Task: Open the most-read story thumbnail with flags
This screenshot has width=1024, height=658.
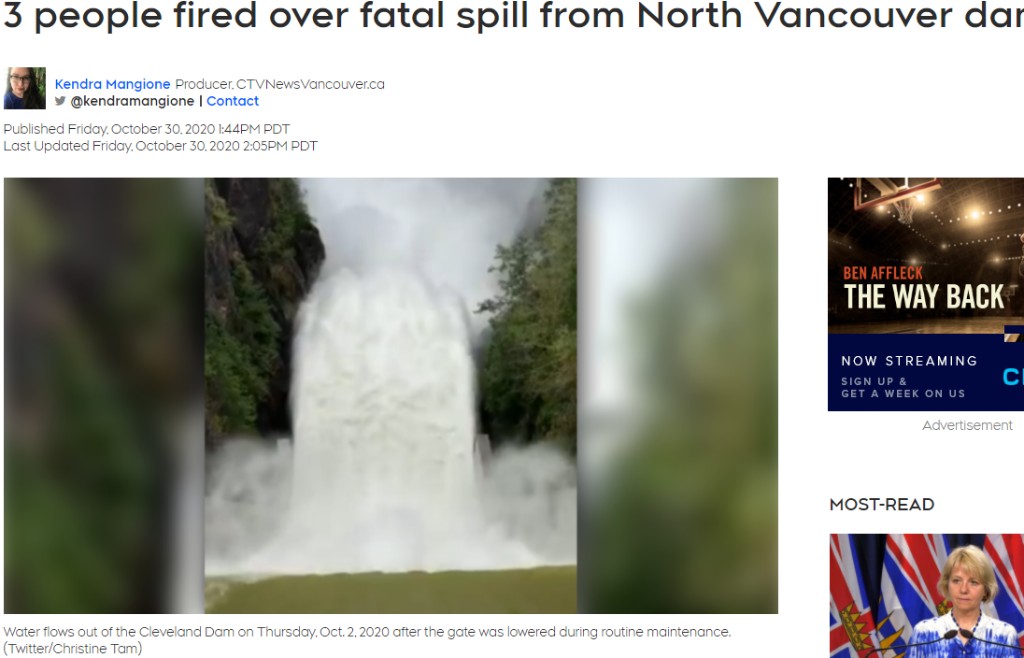Action: point(927,595)
